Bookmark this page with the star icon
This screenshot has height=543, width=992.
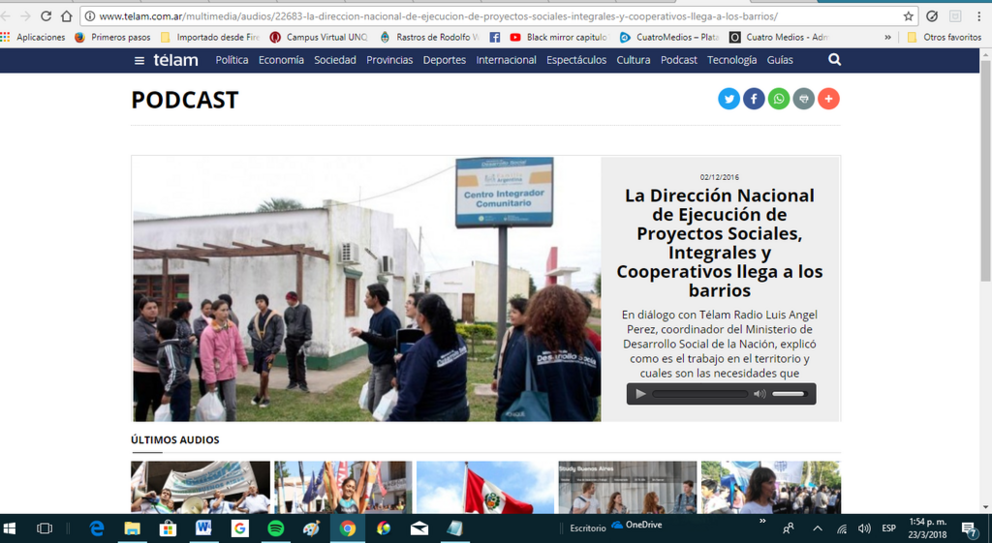(908, 16)
